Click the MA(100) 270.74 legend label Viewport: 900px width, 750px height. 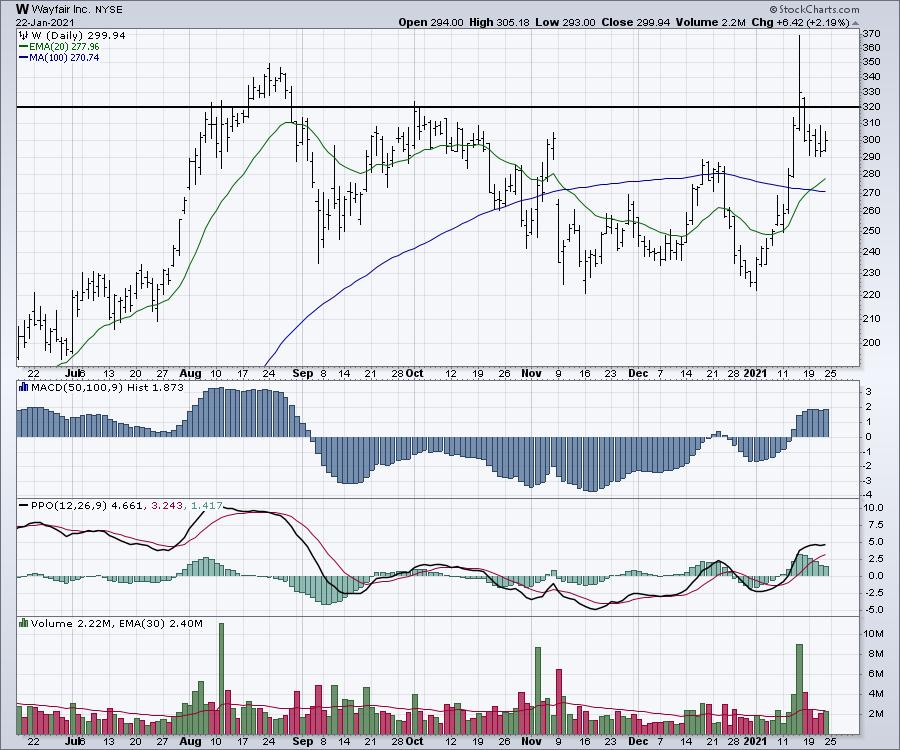(64, 57)
